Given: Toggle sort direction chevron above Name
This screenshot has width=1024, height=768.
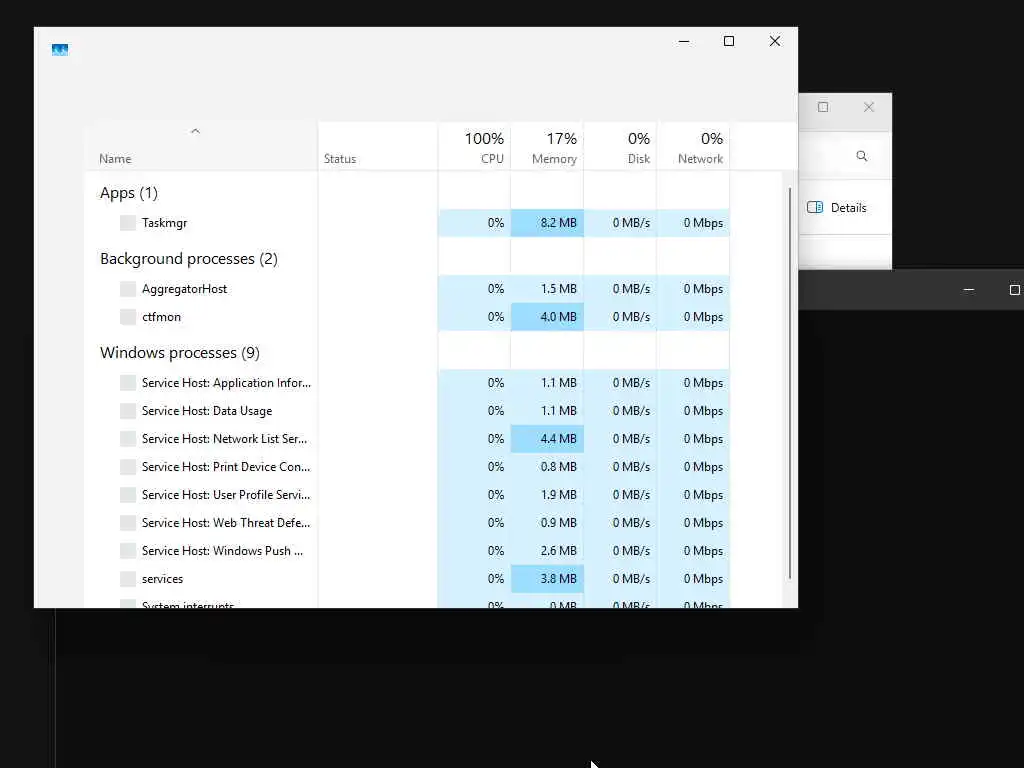Looking at the screenshot, I should [x=195, y=131].
